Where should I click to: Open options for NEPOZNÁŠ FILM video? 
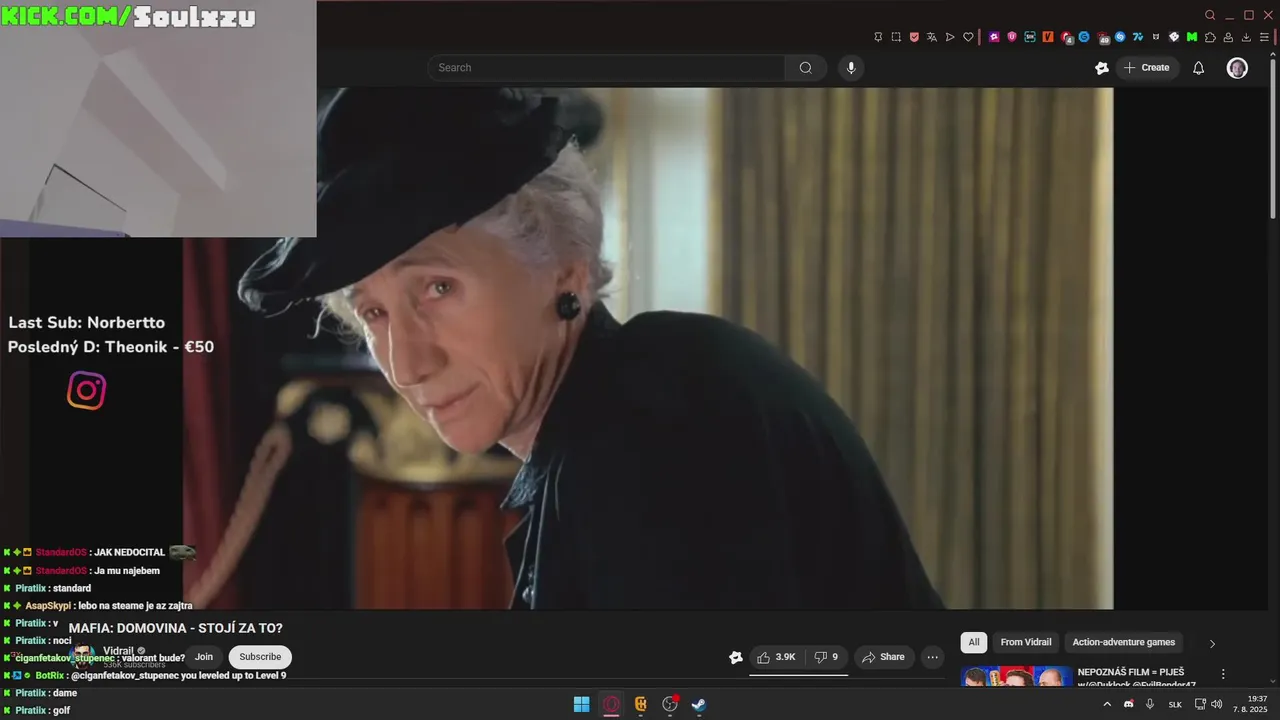tap(1222, 674)
